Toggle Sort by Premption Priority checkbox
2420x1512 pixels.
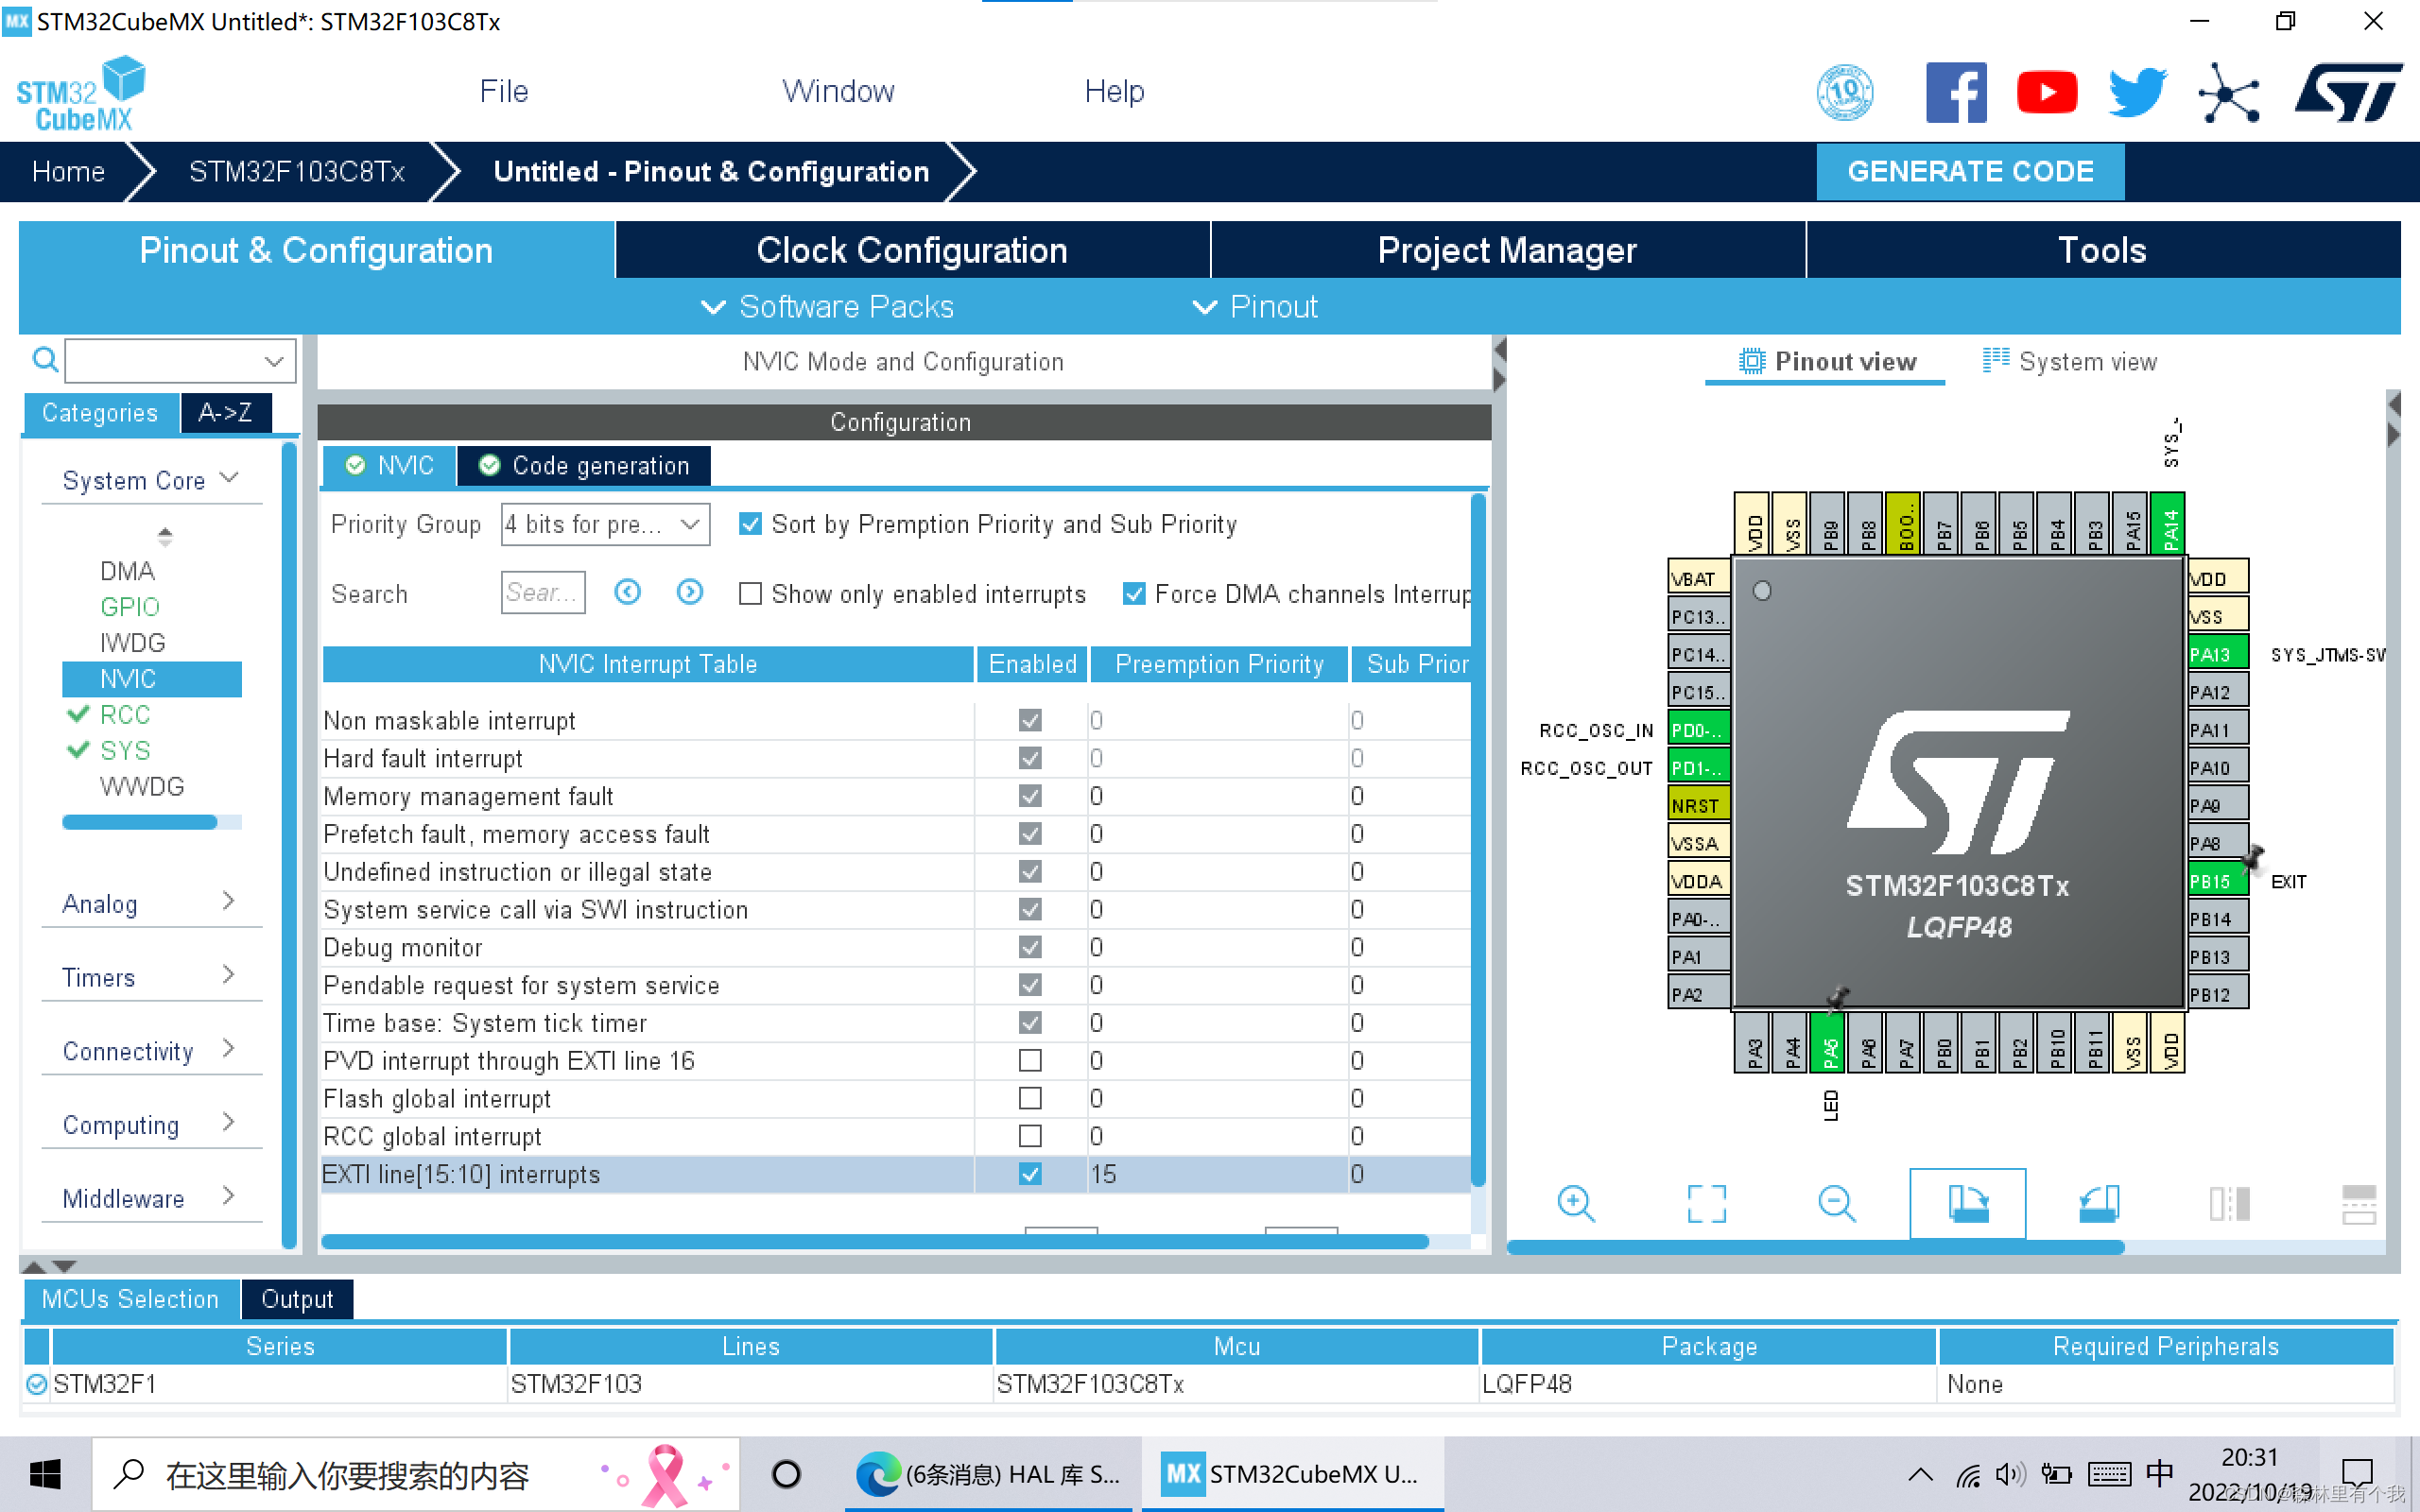pos(750,524)
